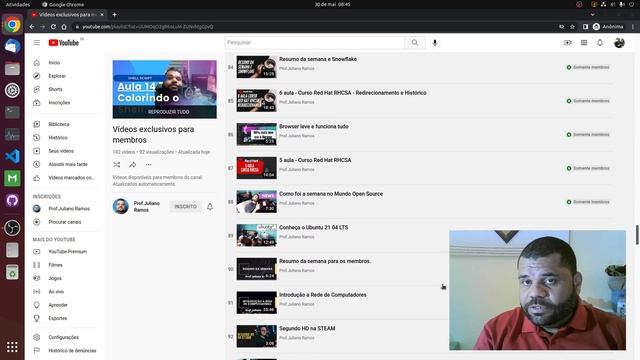Click the search magnifier button
Viewport: 640px width, 360px height.
click(x=415, y=42)
